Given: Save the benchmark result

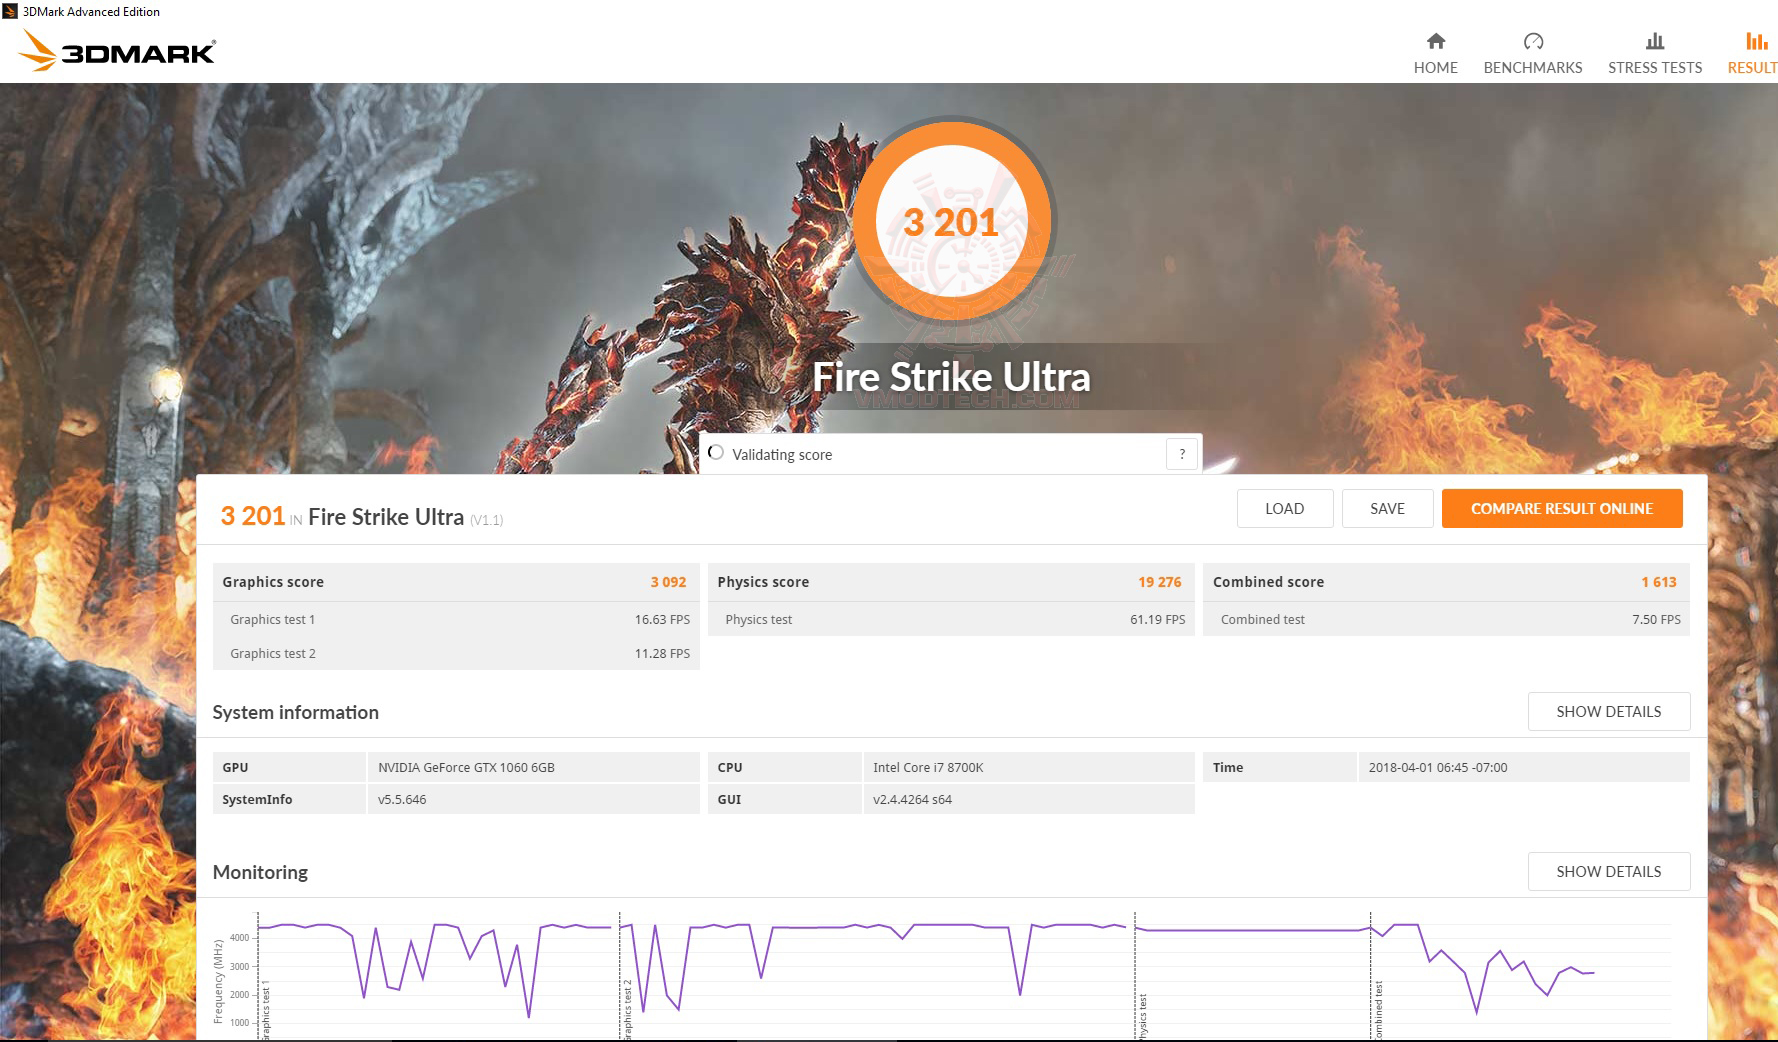Looking at the screenshot, I should [1388, 508].
